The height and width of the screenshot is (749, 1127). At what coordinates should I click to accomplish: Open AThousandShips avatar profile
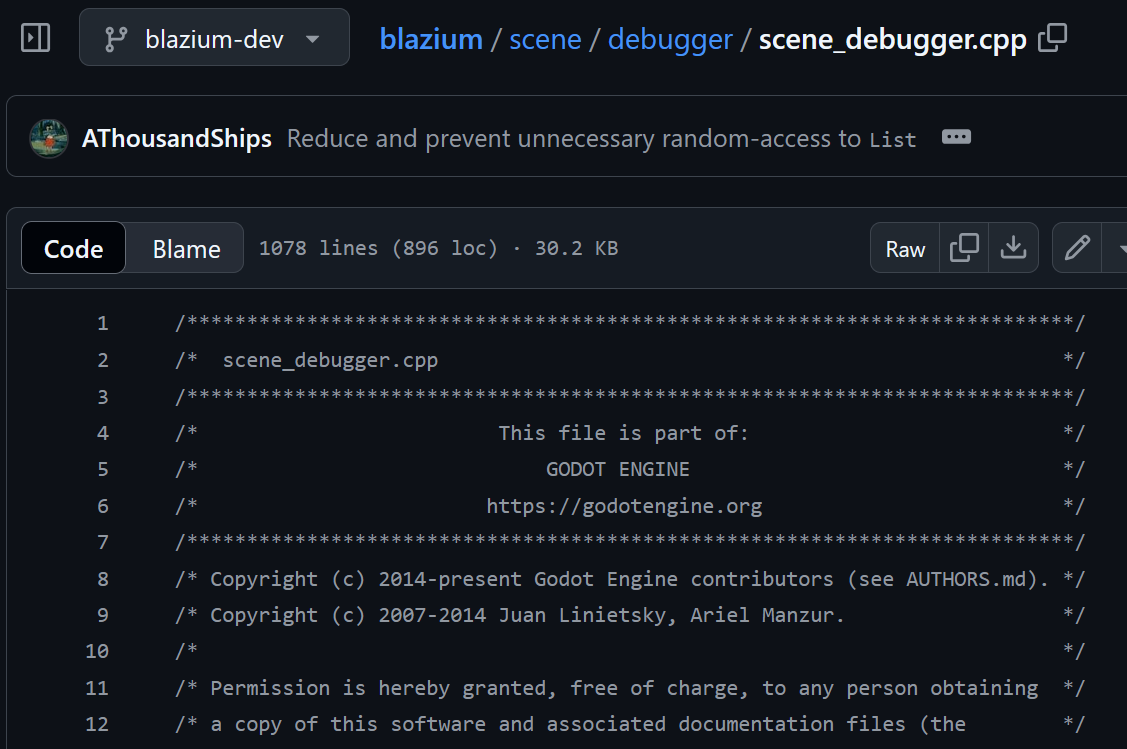(49, 138)
